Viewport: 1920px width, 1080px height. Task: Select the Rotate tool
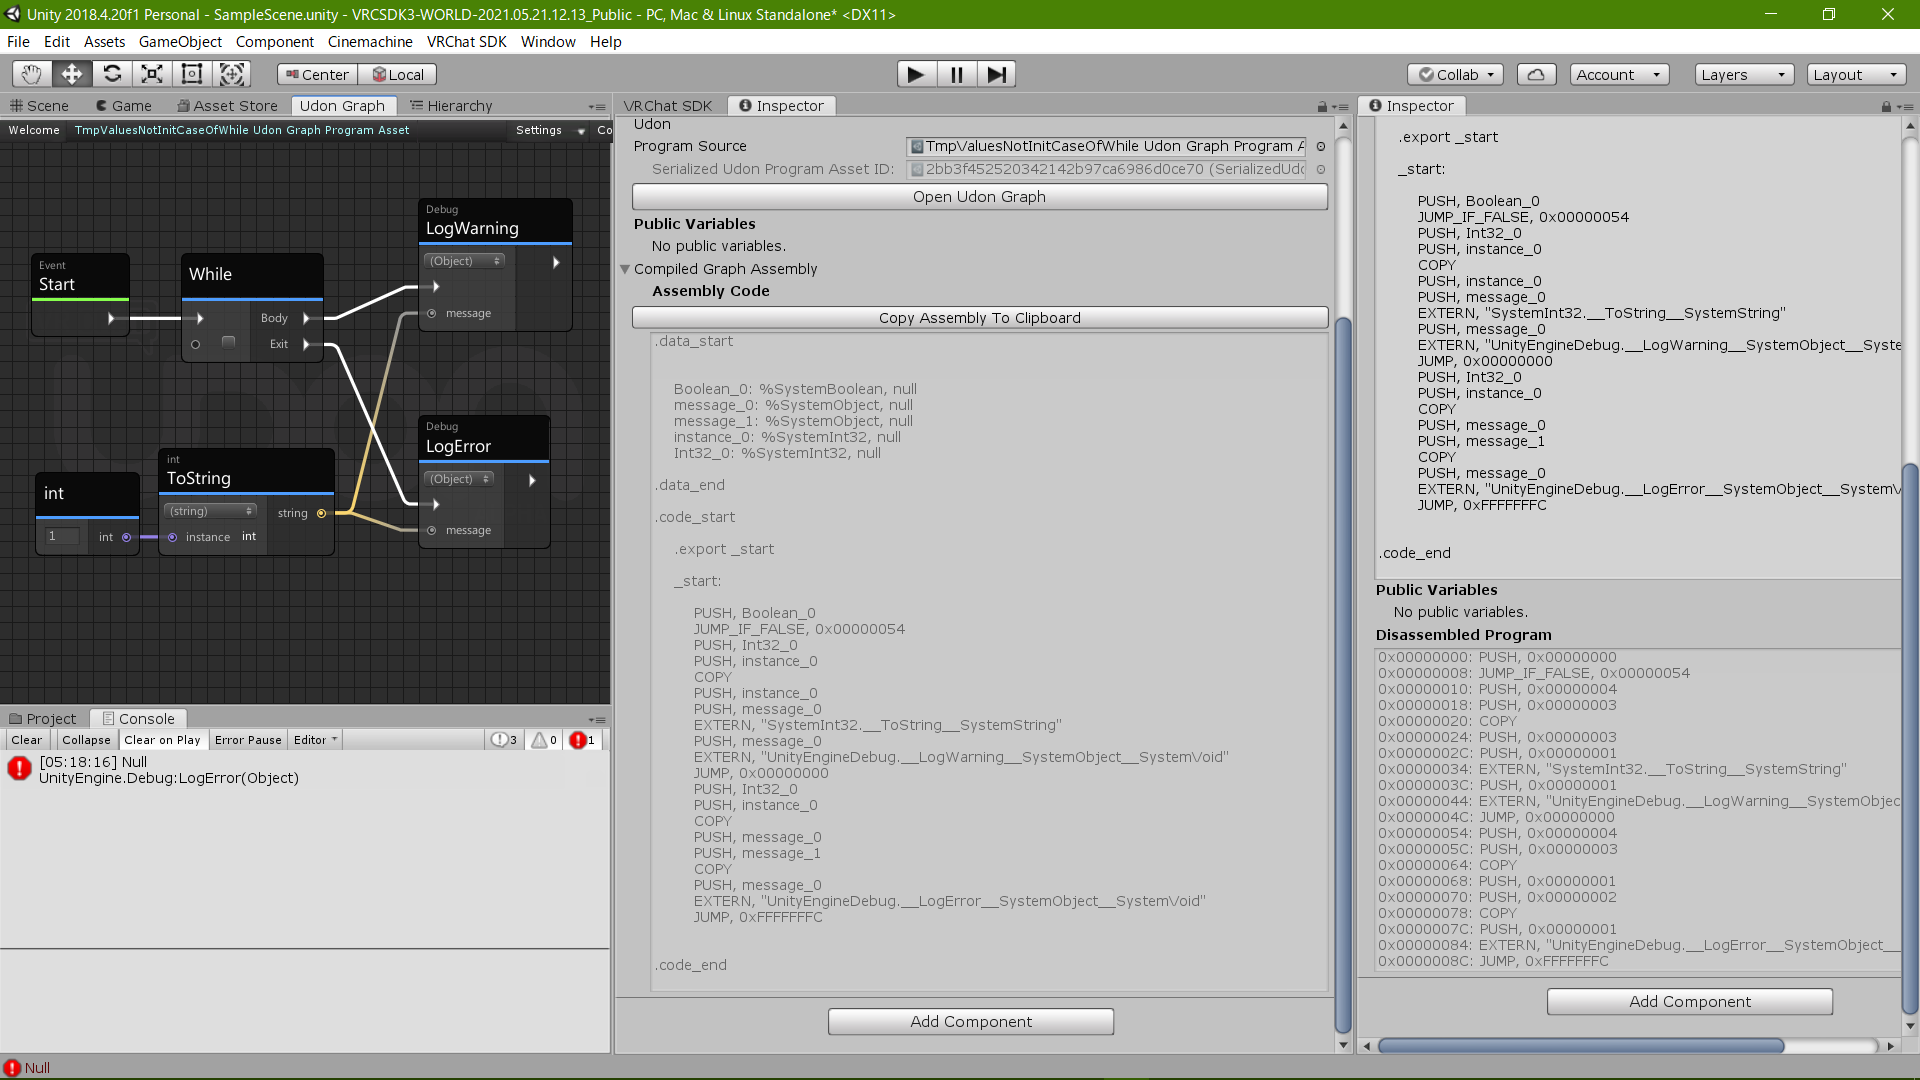tap(112, 74)
